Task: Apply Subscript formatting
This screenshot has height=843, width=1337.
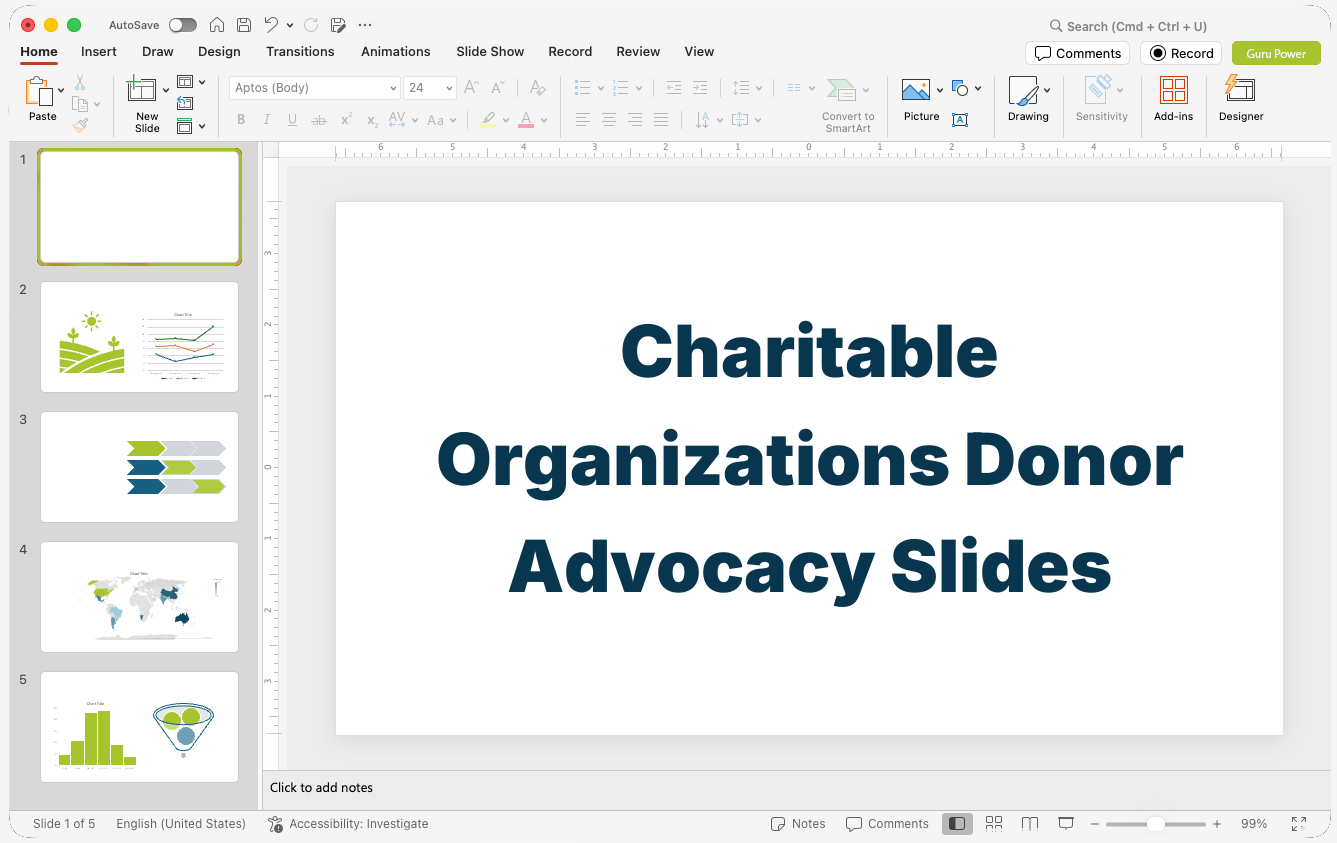Action: 372,120
